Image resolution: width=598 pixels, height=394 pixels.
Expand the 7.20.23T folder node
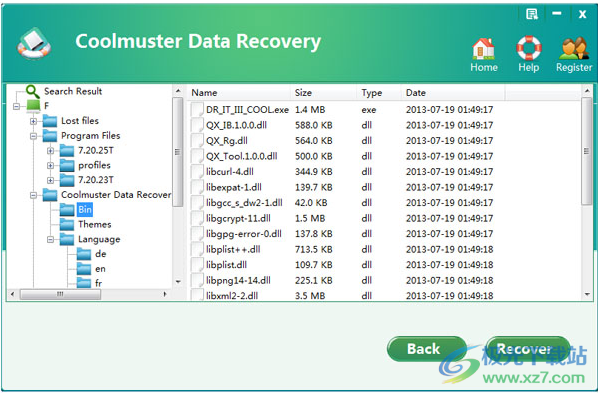tap(50, 180)
